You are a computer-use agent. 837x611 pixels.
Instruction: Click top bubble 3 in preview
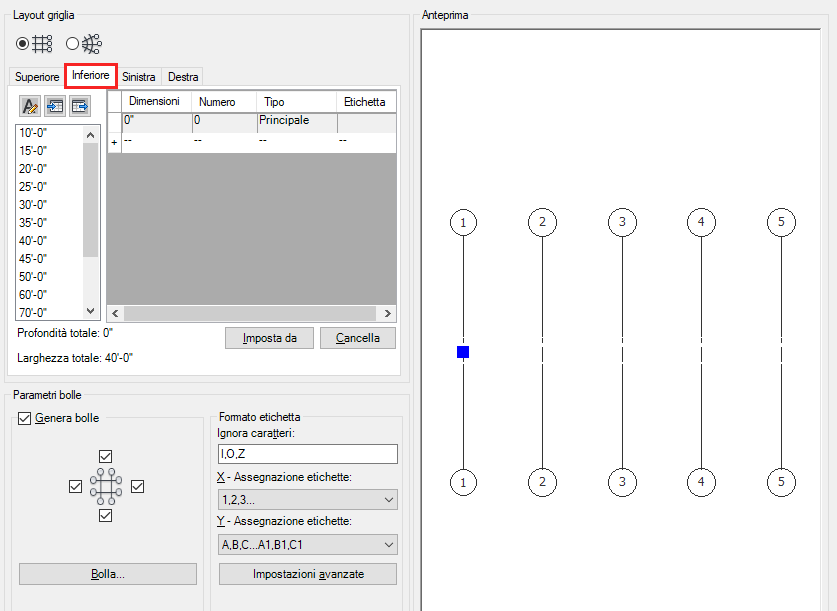[x=622, y=222]
